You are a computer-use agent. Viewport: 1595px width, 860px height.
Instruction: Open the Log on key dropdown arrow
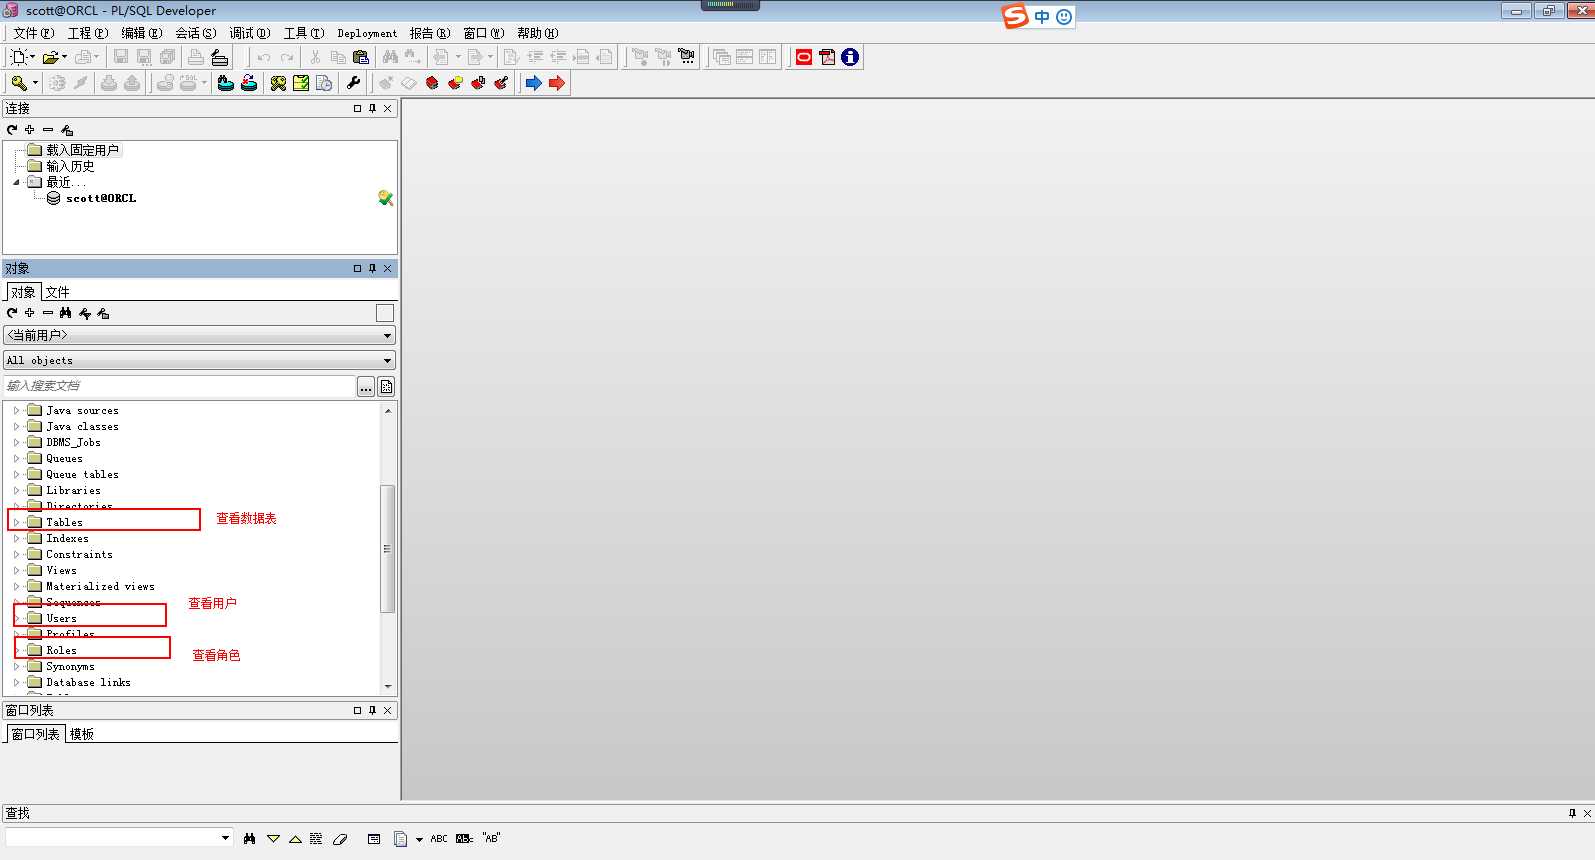(35, 83)
